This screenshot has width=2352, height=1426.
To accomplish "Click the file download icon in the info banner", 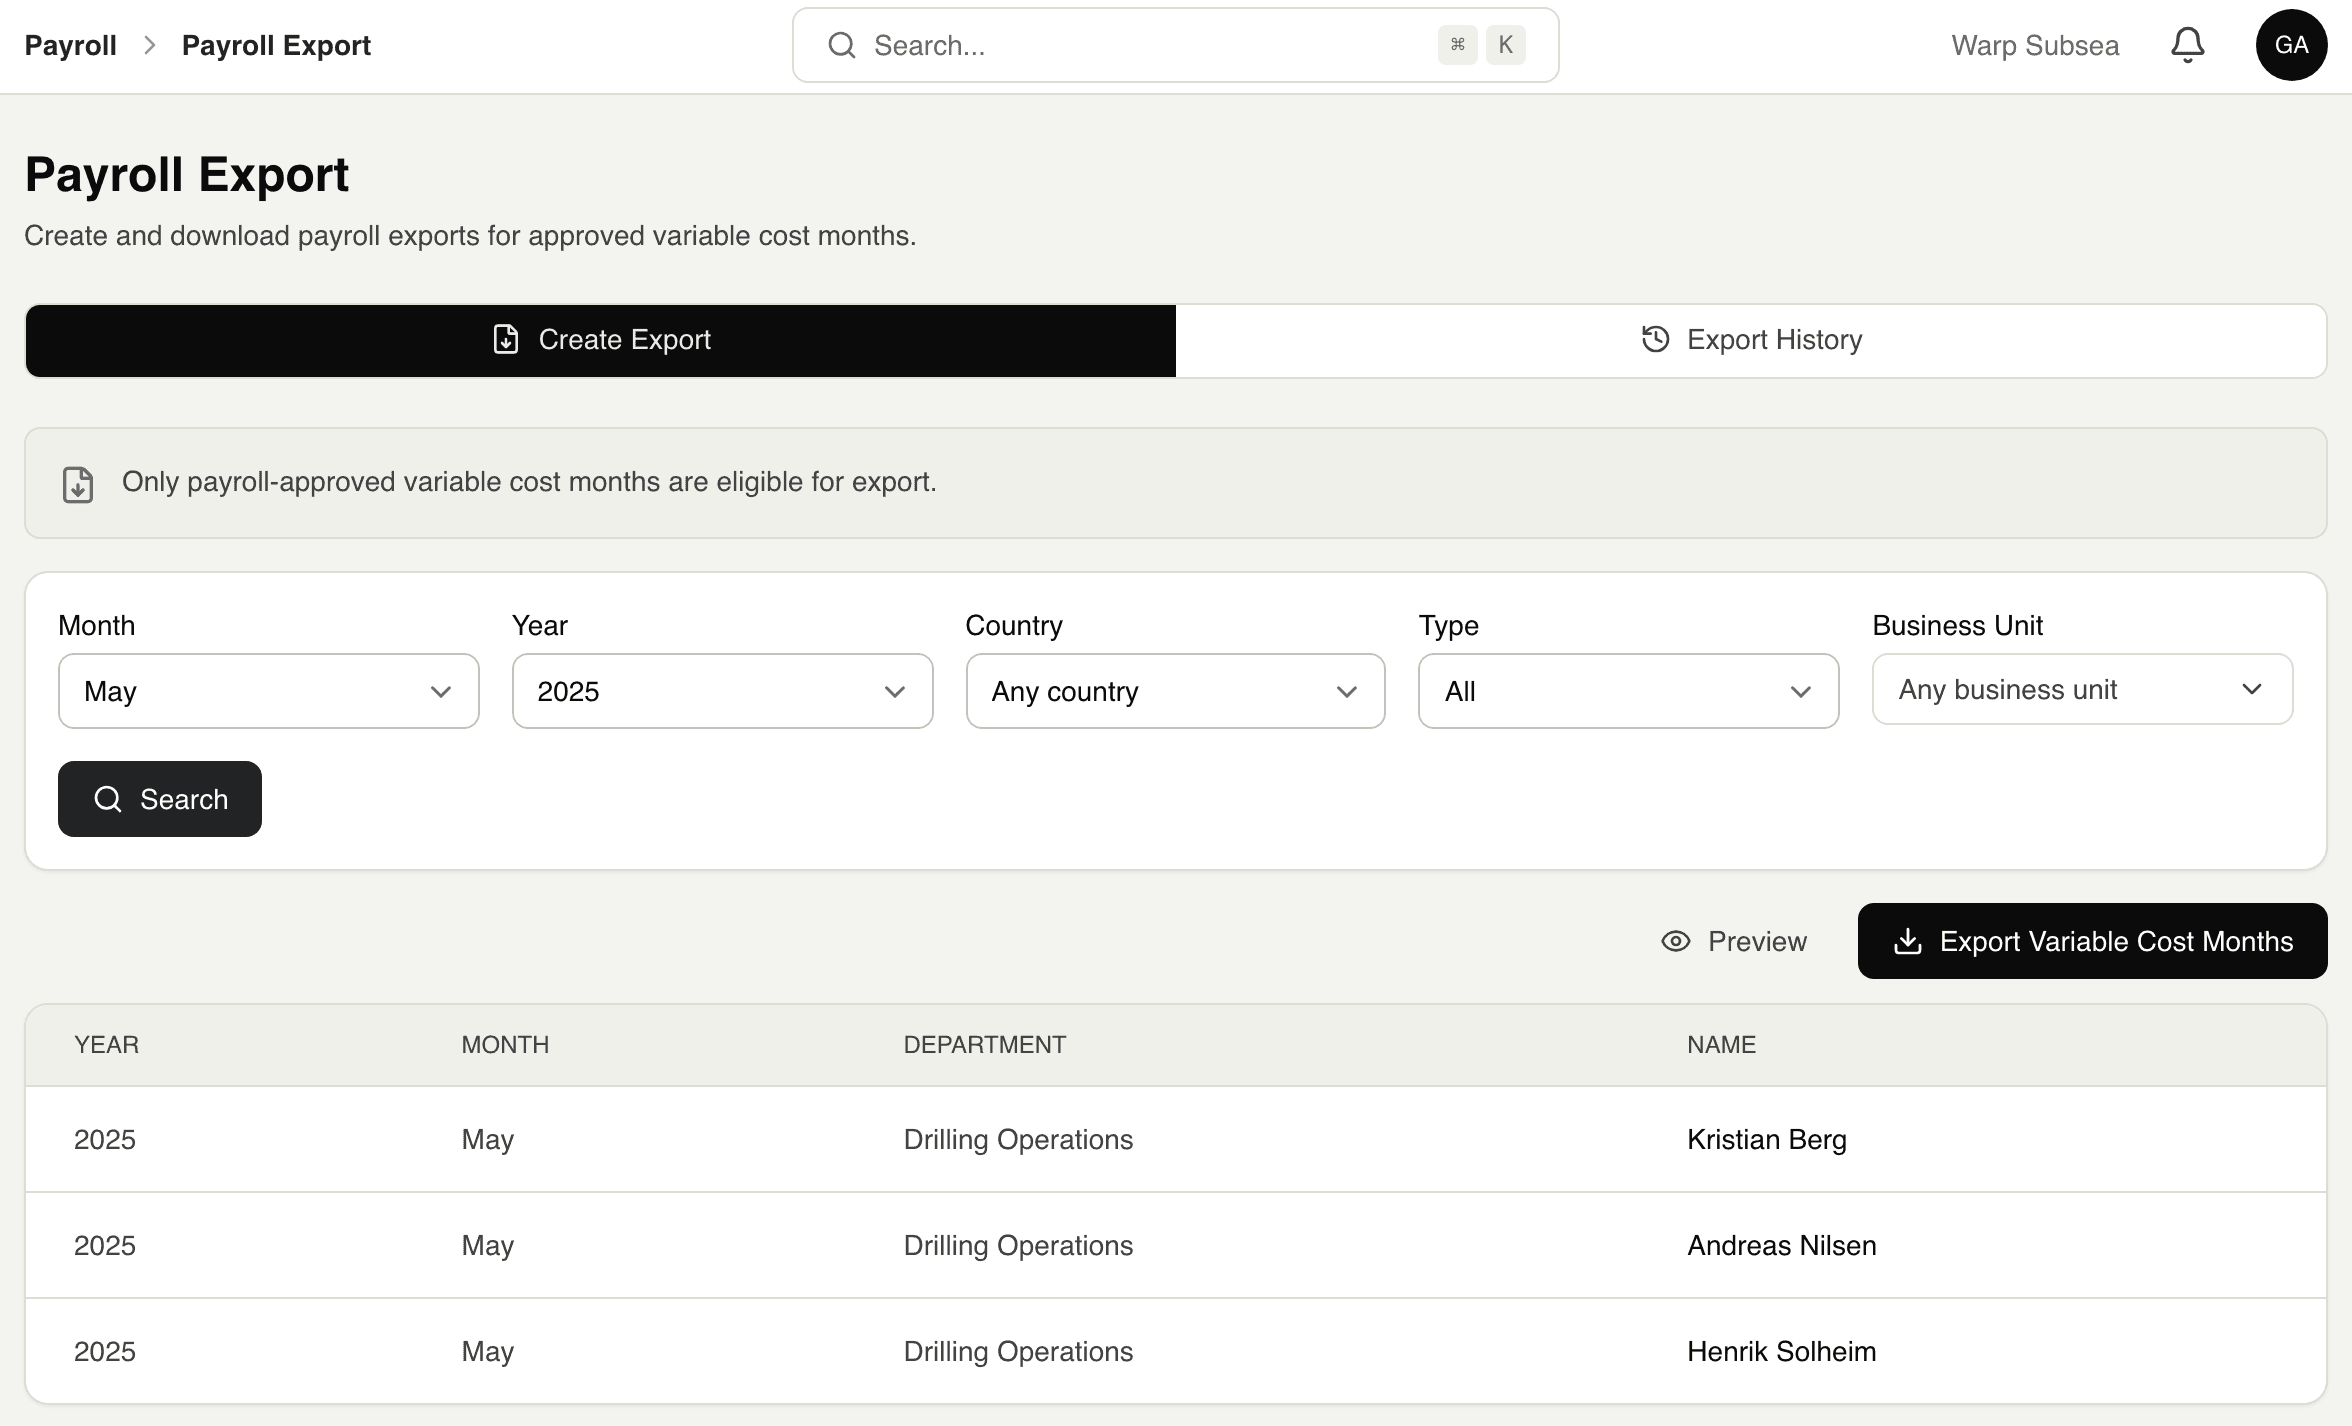I will [x=78, y=484].
